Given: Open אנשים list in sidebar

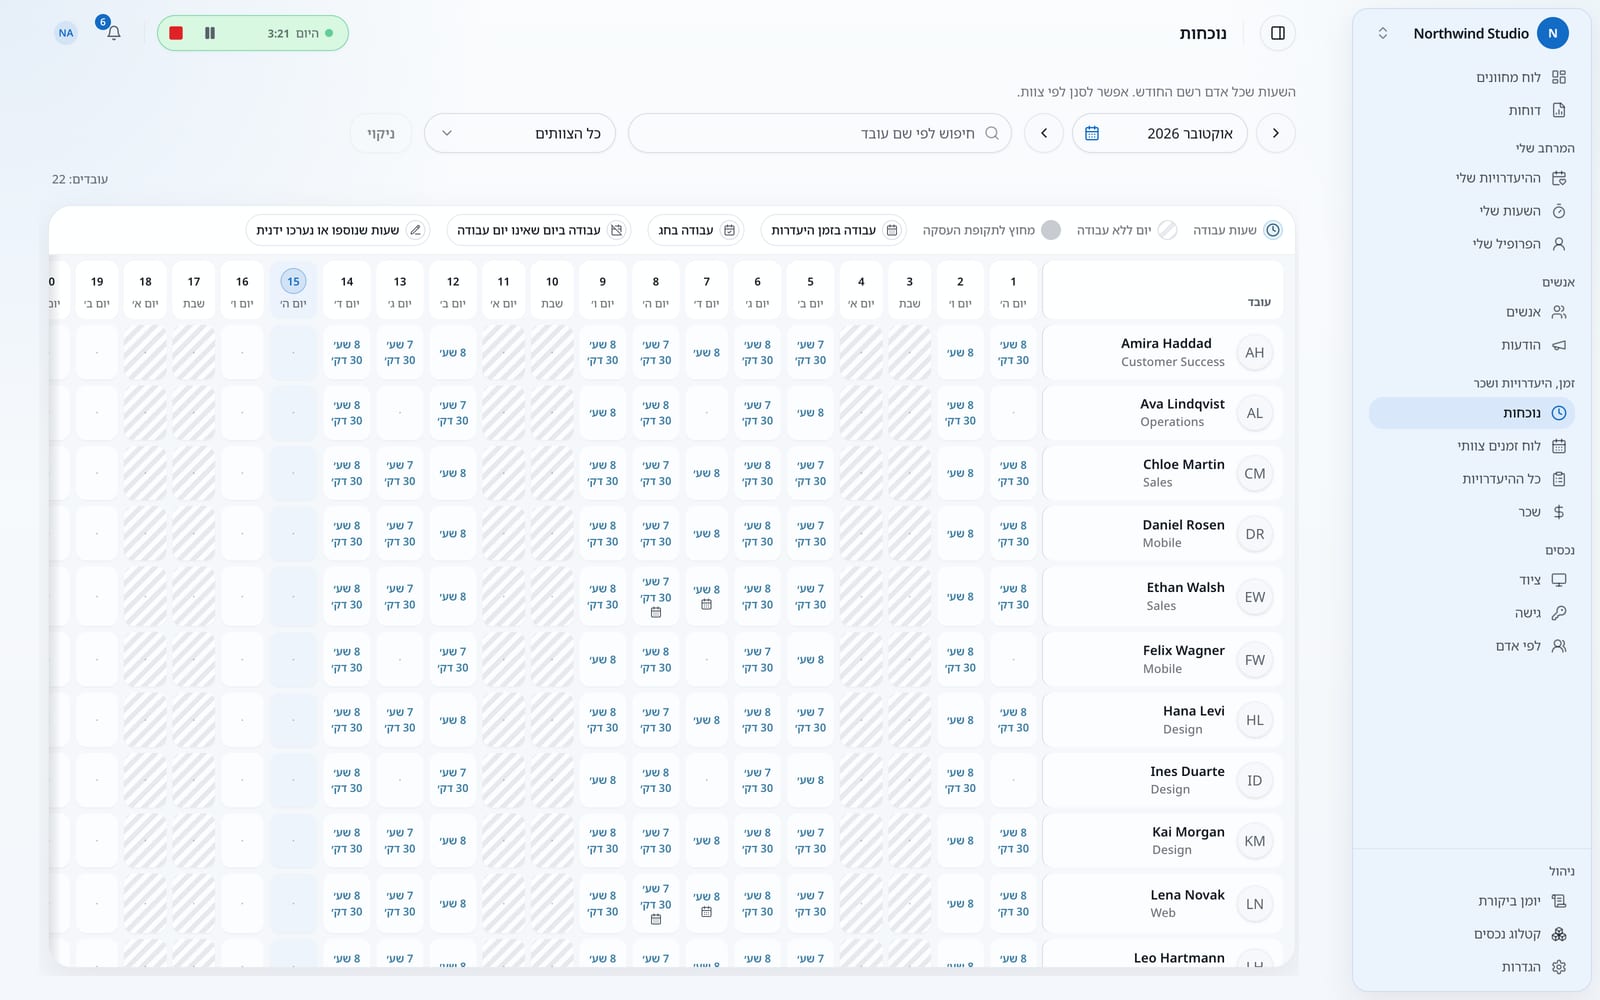Looking at the screenshot, I should click(x=1471, y=312).
